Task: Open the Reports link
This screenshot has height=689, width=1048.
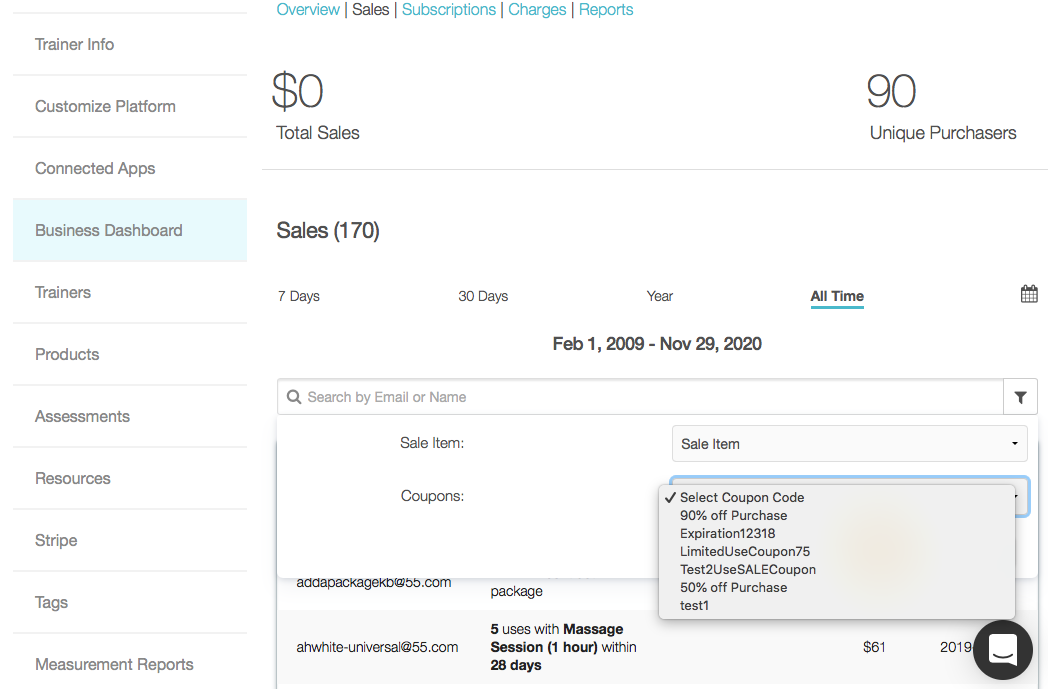Action: tap(606, 10)
